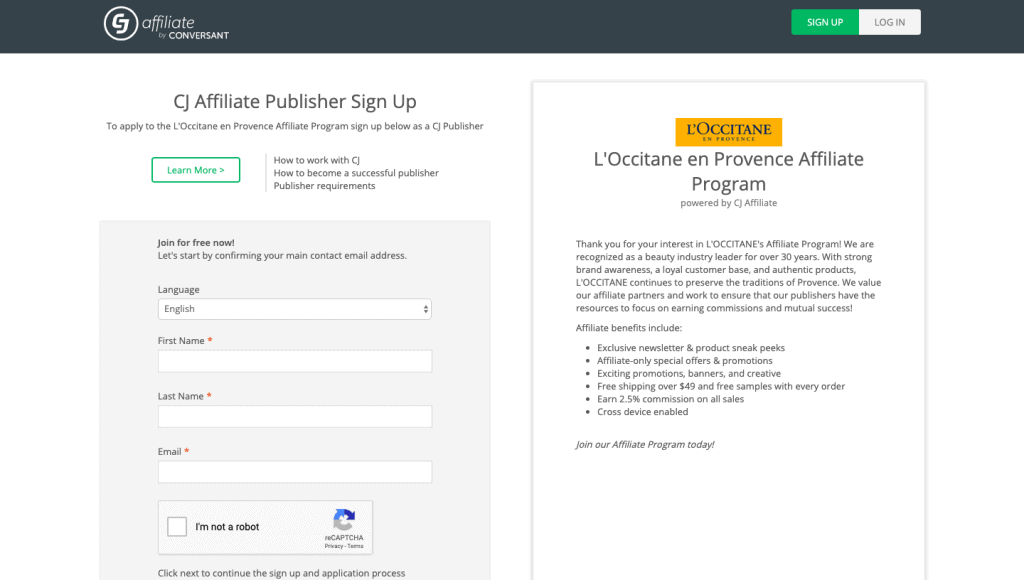
Task: Click the reCAPTCHA Terms link
Action: 355,546
